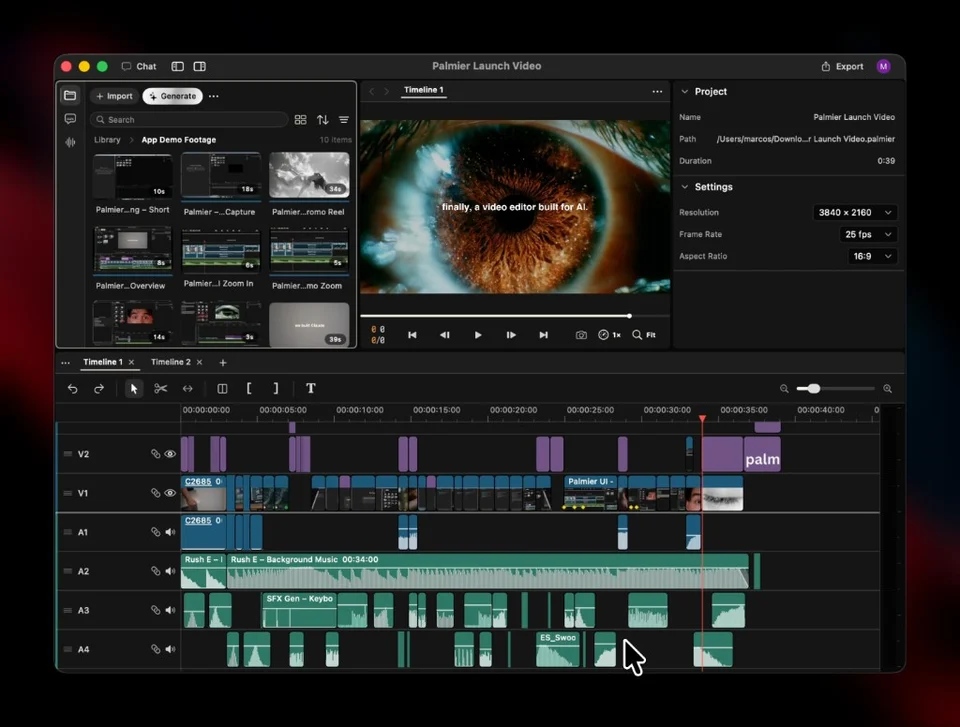Click the preview playback progress bar
960x727 pixels.
click(514, 316)
